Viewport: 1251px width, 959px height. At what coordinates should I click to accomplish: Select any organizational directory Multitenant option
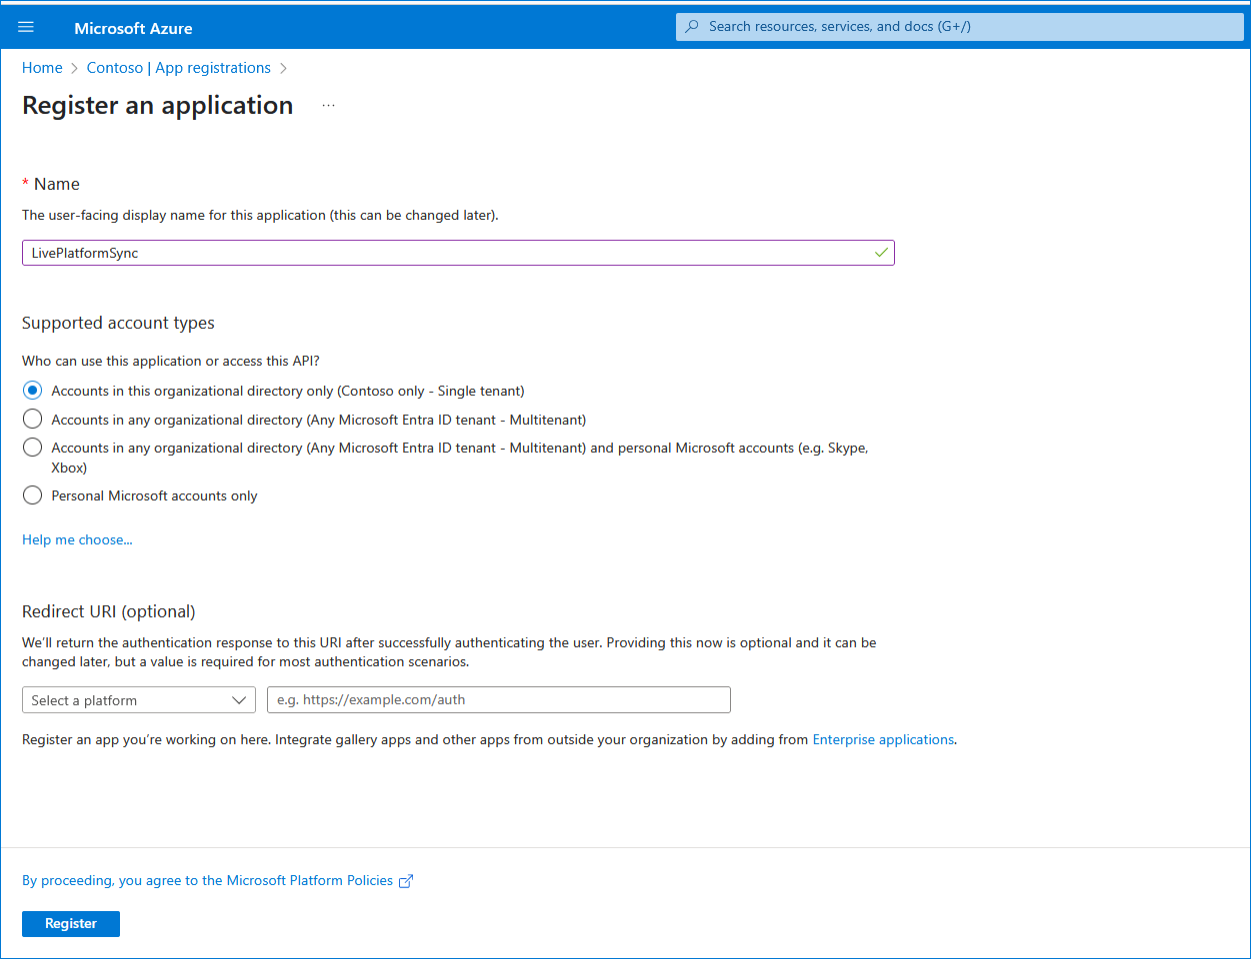coord(33,419)
